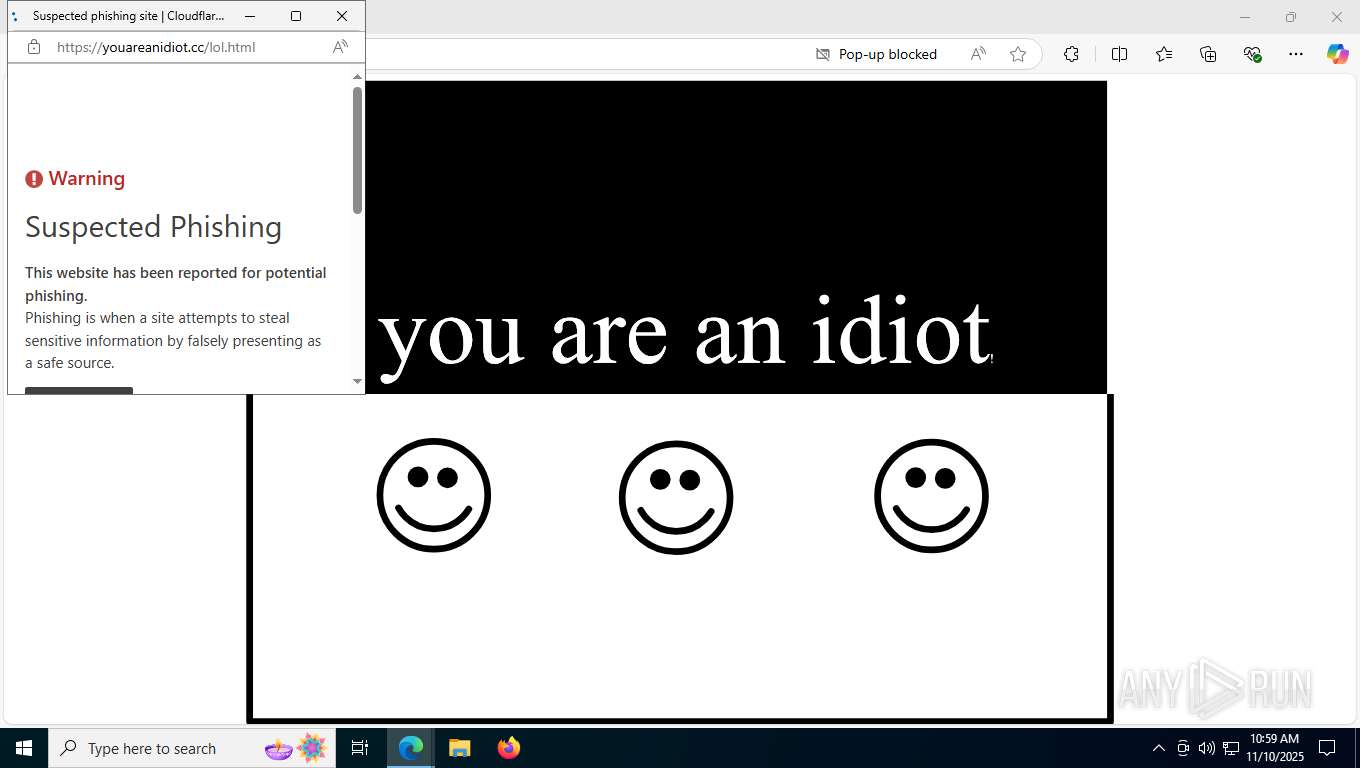Show hidden tray icons chevron
Image resolution: width=1360 pixels, height=768 pixels.
click(1159, 748)
